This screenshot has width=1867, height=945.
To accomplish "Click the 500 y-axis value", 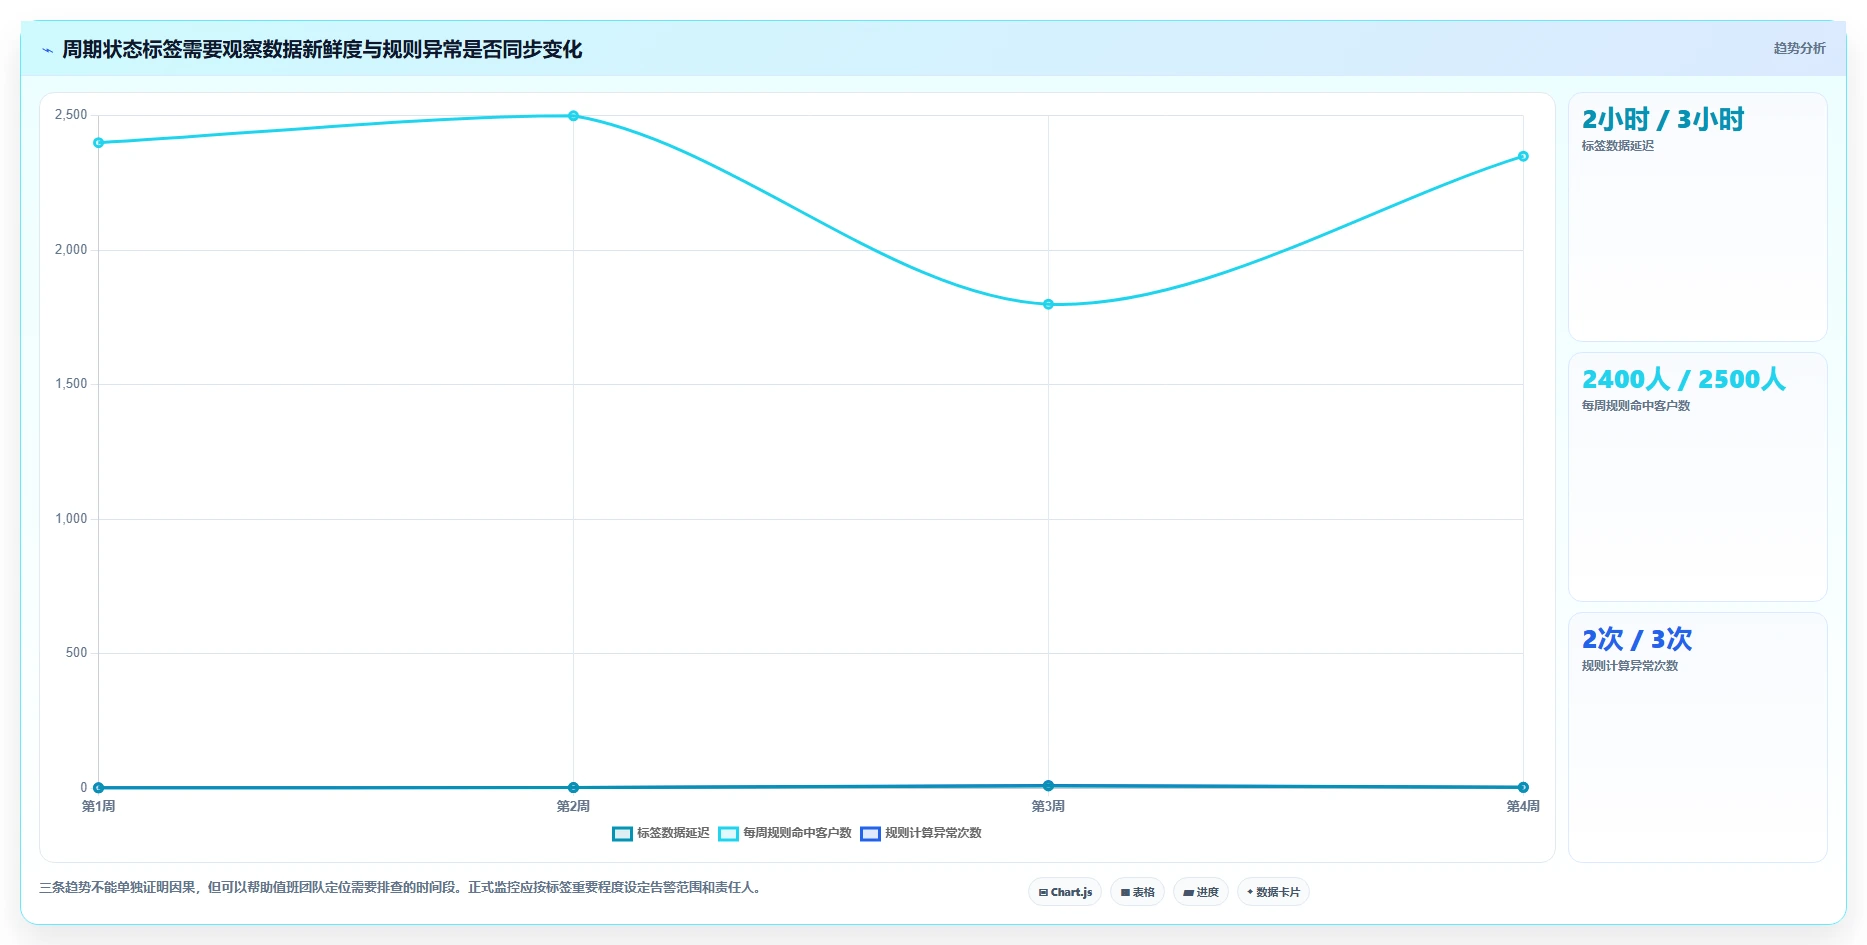I will click(76, 653).
